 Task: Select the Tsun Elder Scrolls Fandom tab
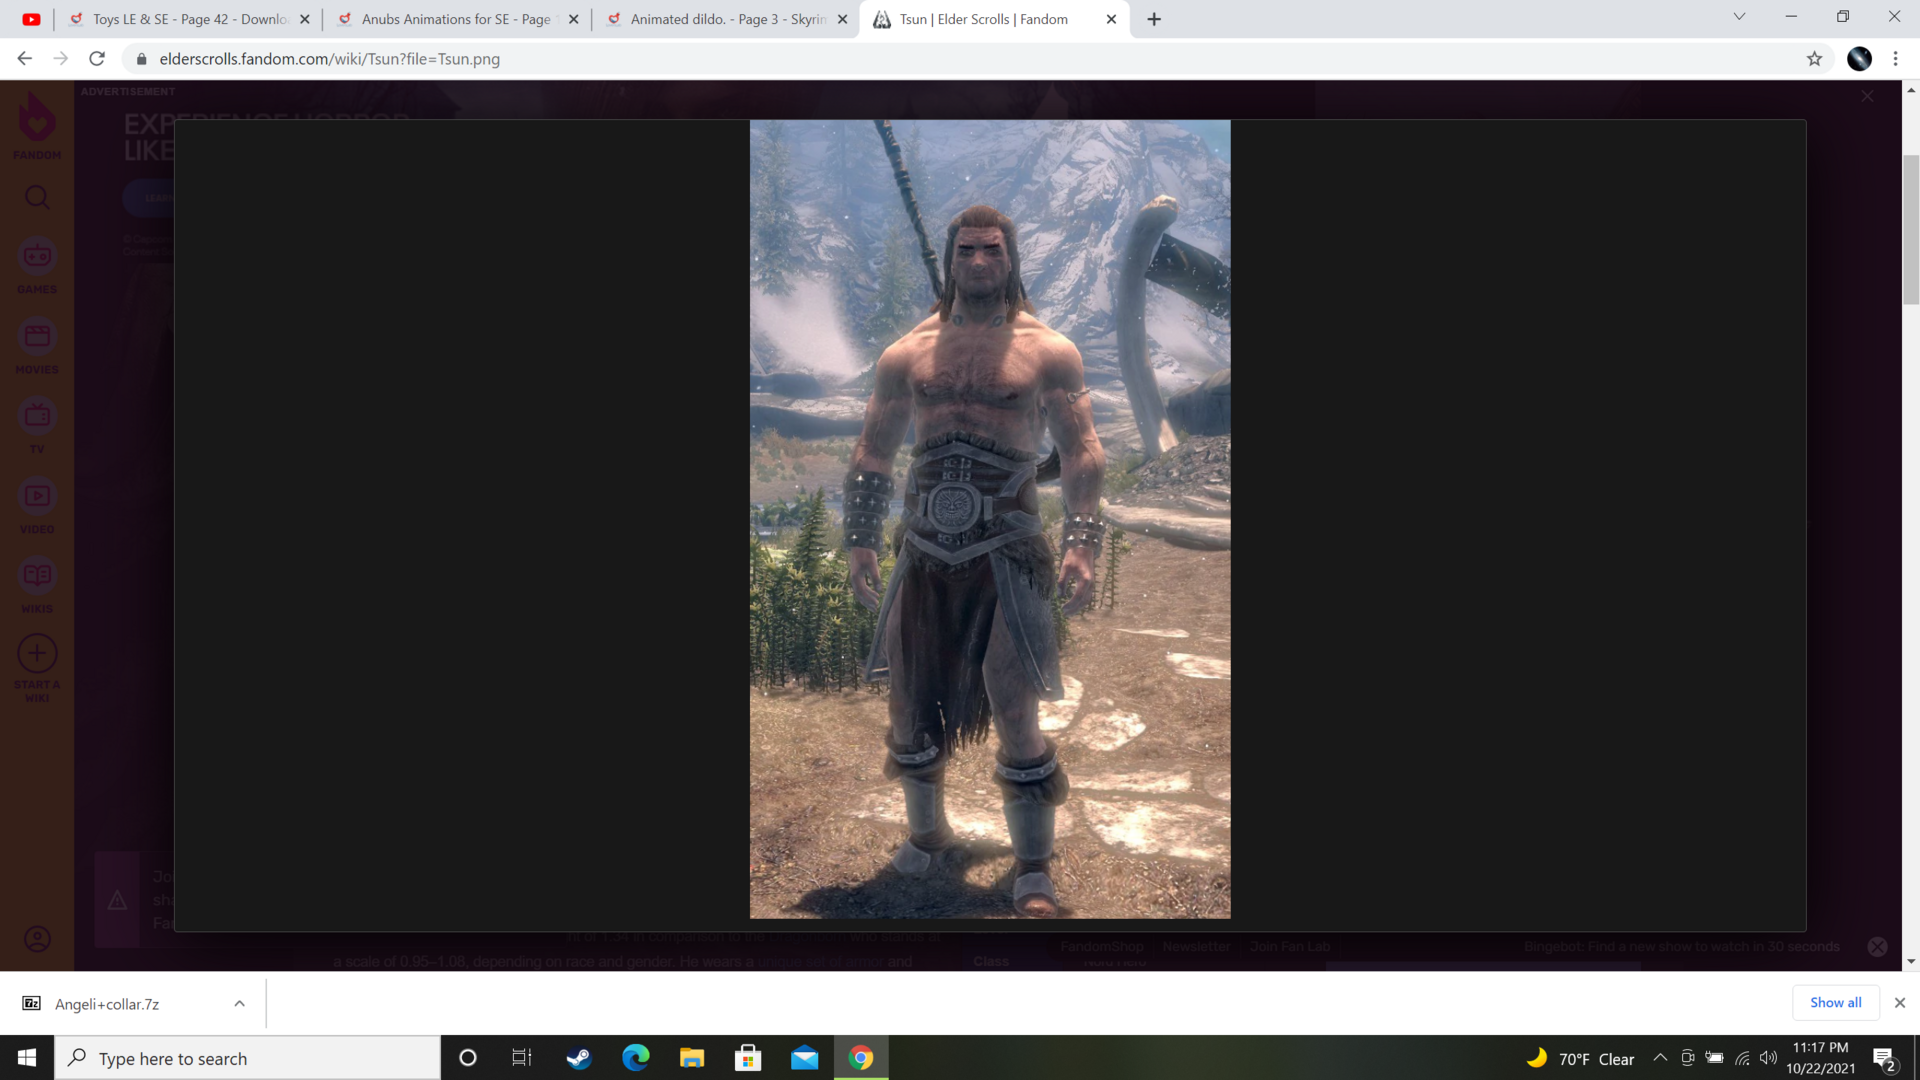pos(983,19)
